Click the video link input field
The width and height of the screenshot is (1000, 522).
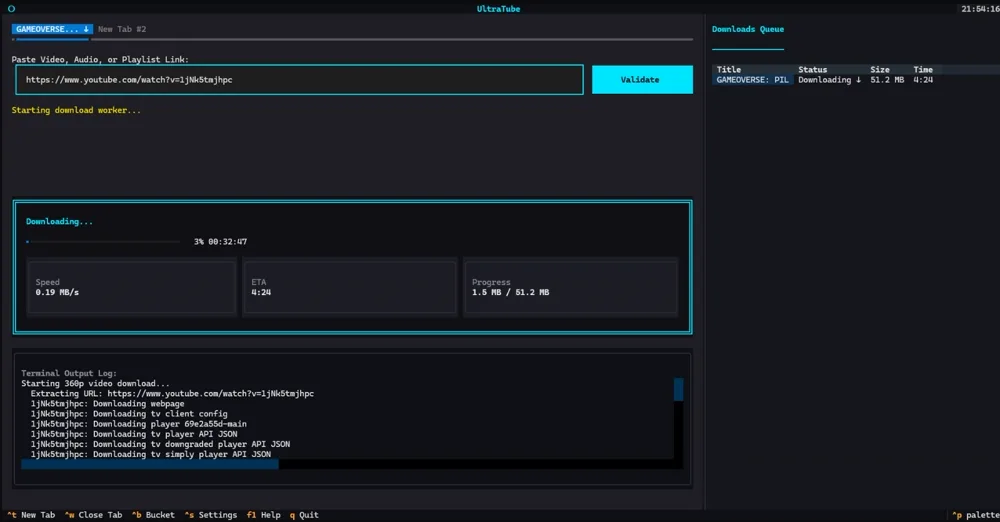click(x=299, y=80)
